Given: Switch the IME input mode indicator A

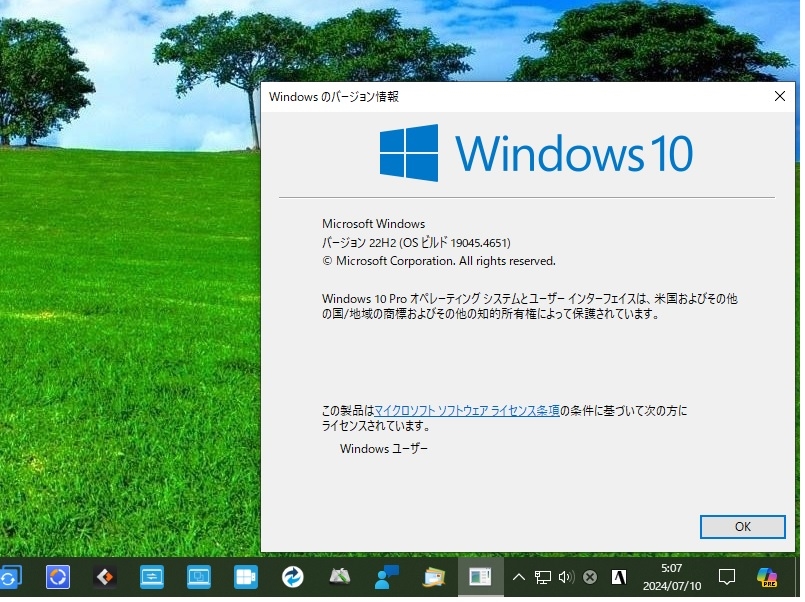Looking at the screenshot, I should [x=619, y=577].
